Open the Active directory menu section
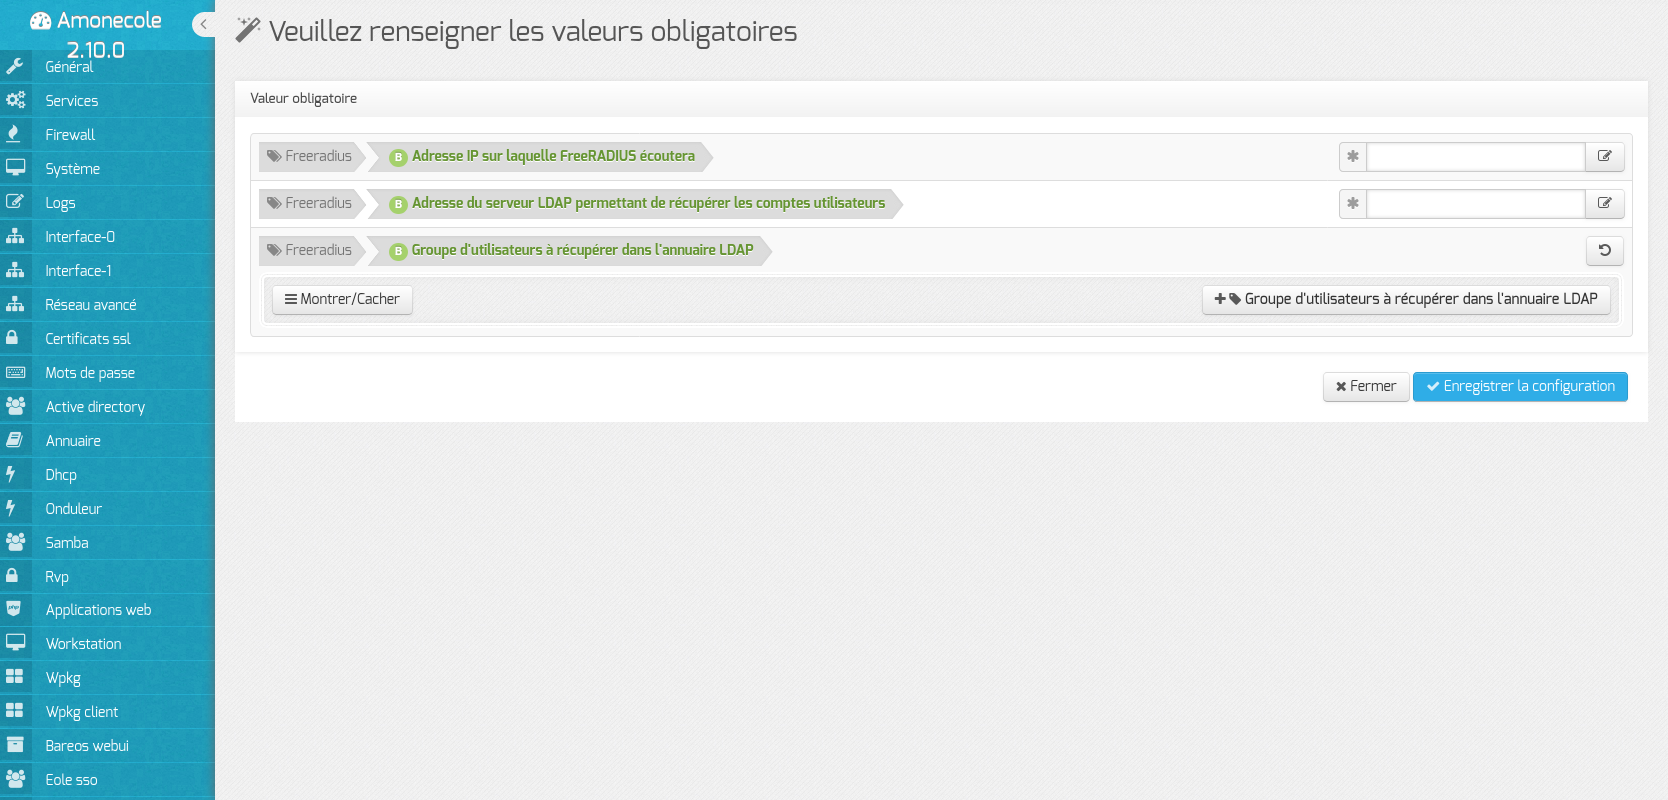 point(95,407)
